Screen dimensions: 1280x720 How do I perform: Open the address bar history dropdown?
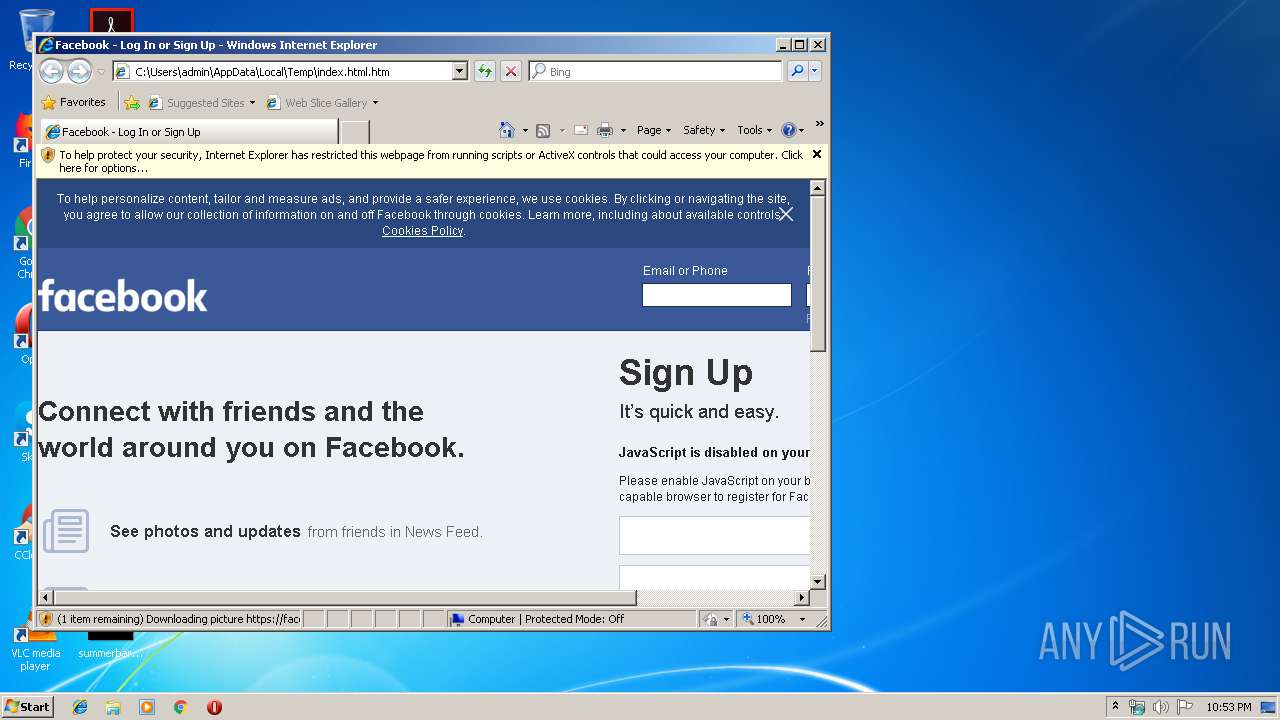tap(460, 71)
